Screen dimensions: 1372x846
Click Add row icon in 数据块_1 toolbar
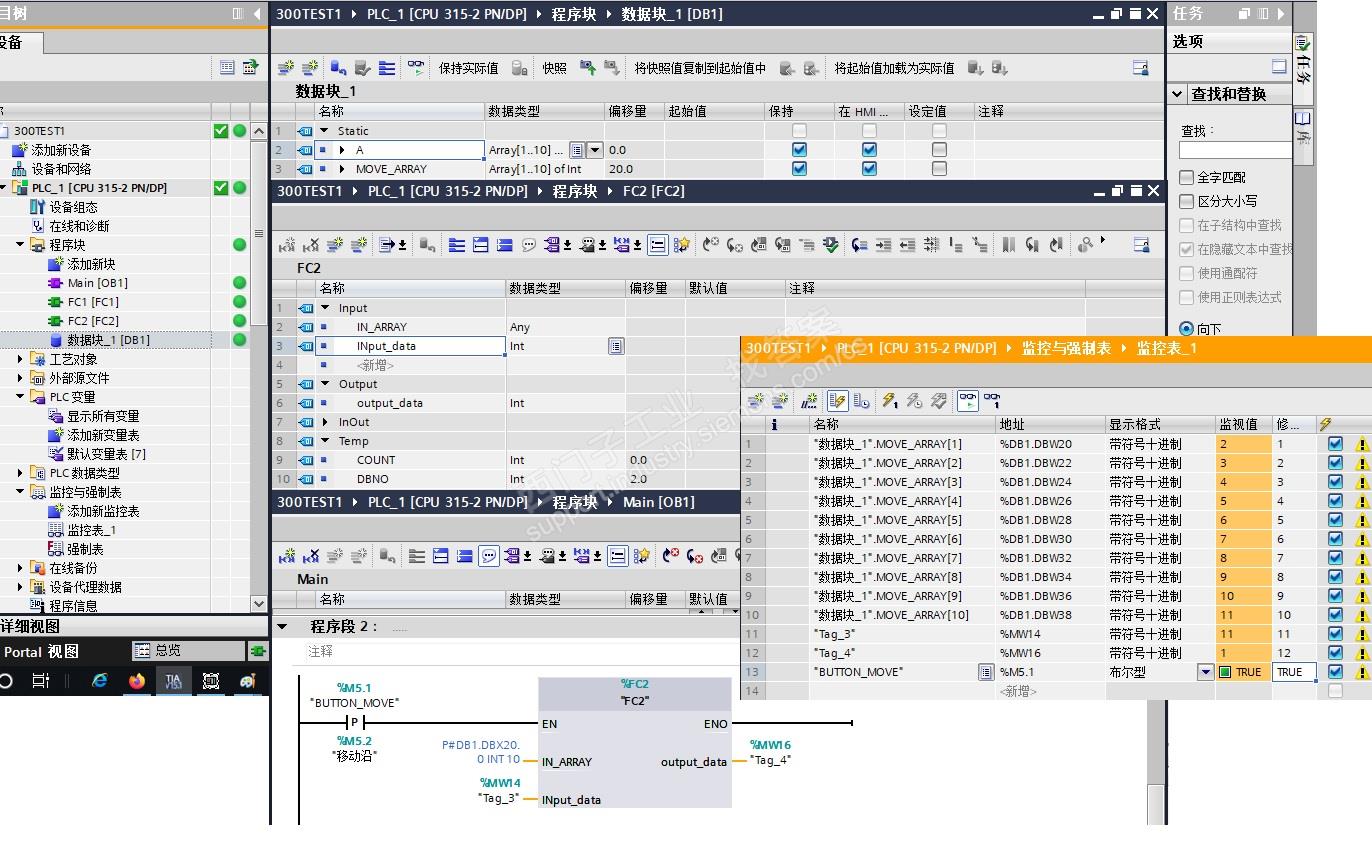pos(310,68)
